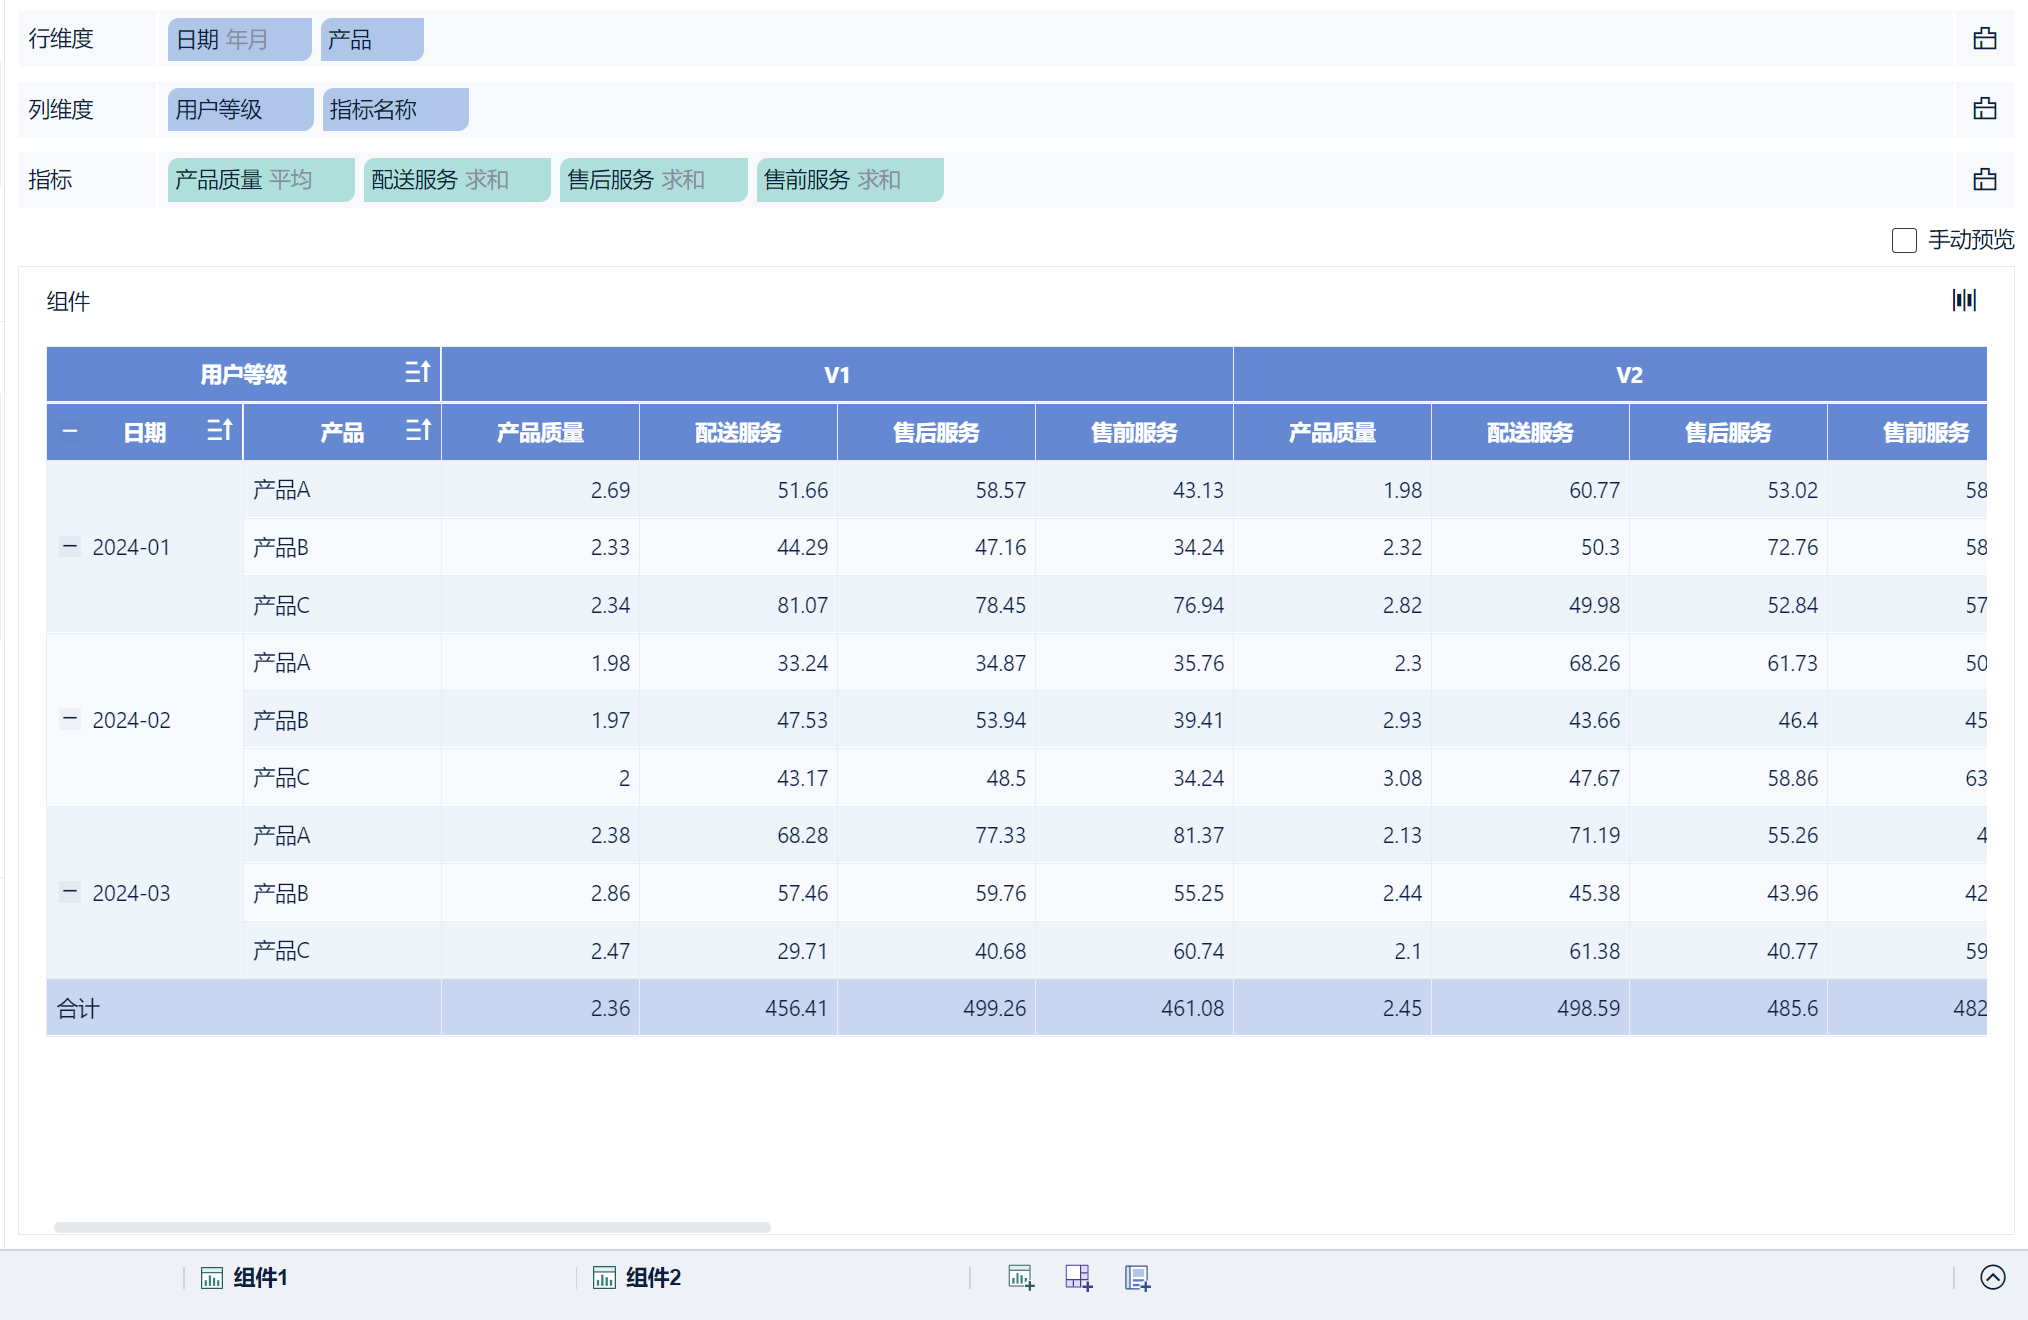Collapse the 2024-02 date group

pyautogui.click(x=70, y=719)
